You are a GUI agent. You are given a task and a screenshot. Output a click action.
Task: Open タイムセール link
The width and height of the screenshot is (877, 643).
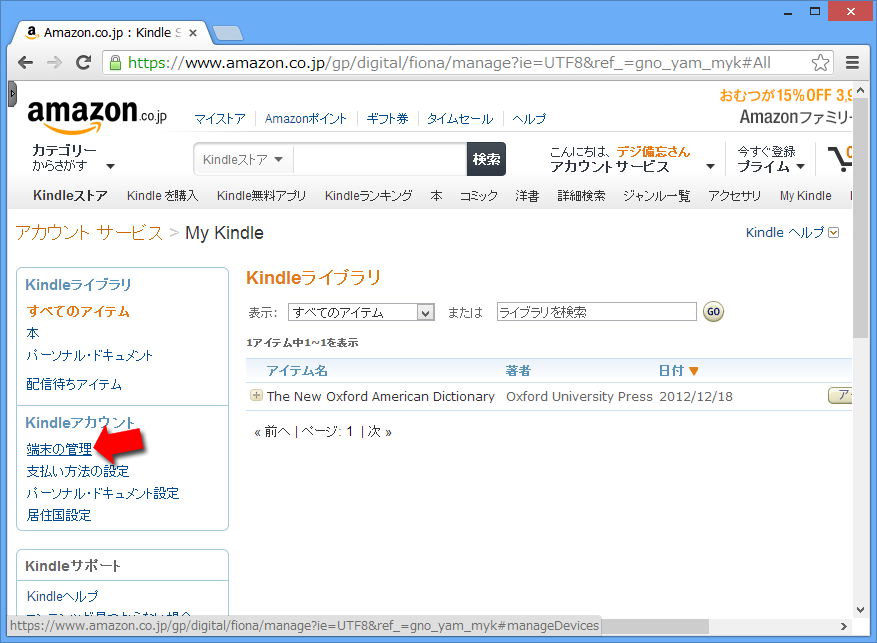(460, 119)
